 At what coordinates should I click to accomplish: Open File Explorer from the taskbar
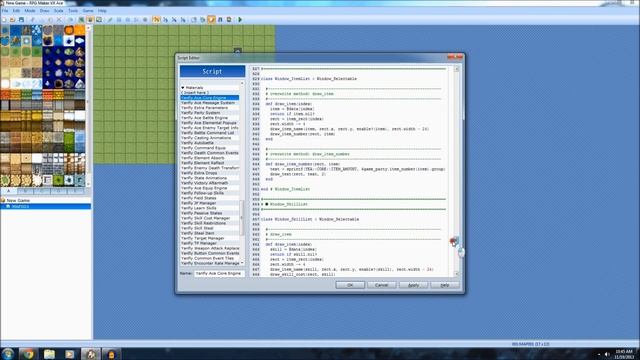click(49, 354)
